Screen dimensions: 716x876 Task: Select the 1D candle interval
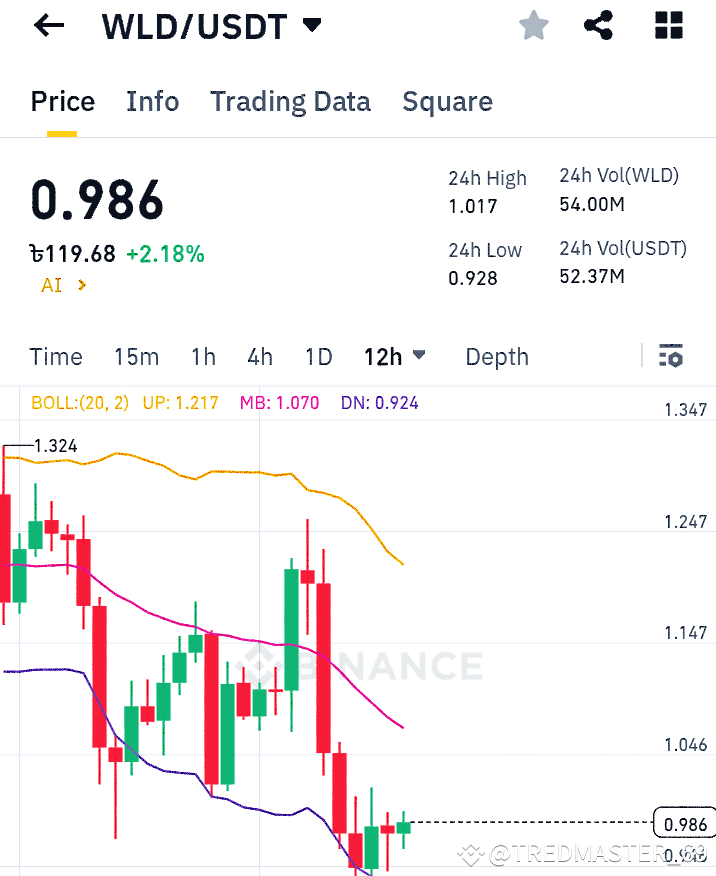pos(318,357)
